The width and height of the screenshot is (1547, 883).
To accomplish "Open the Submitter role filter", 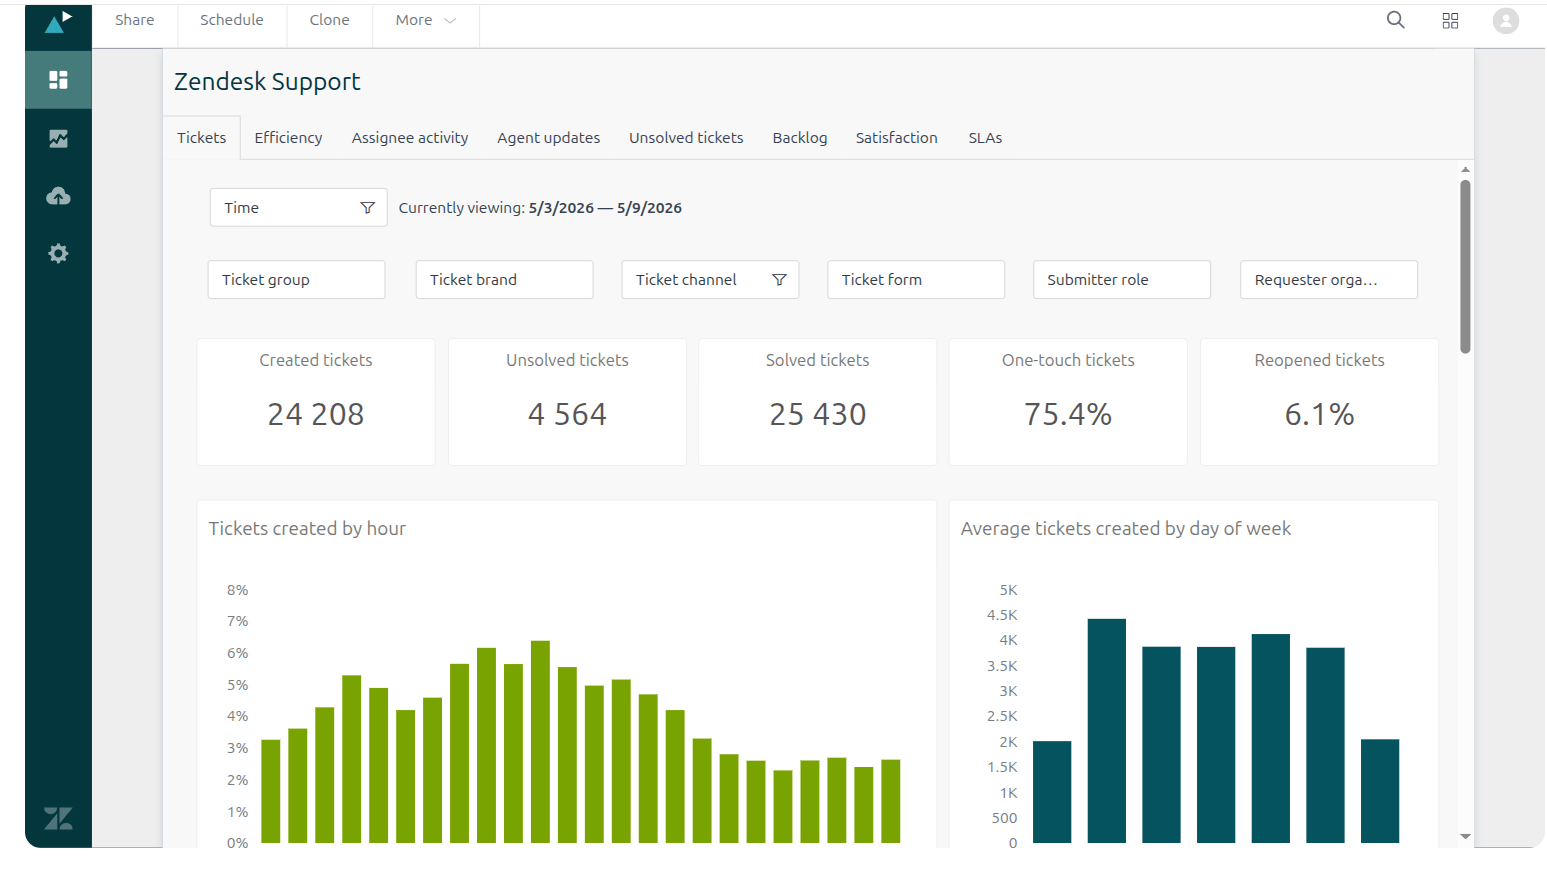I will coord(1122,280).
